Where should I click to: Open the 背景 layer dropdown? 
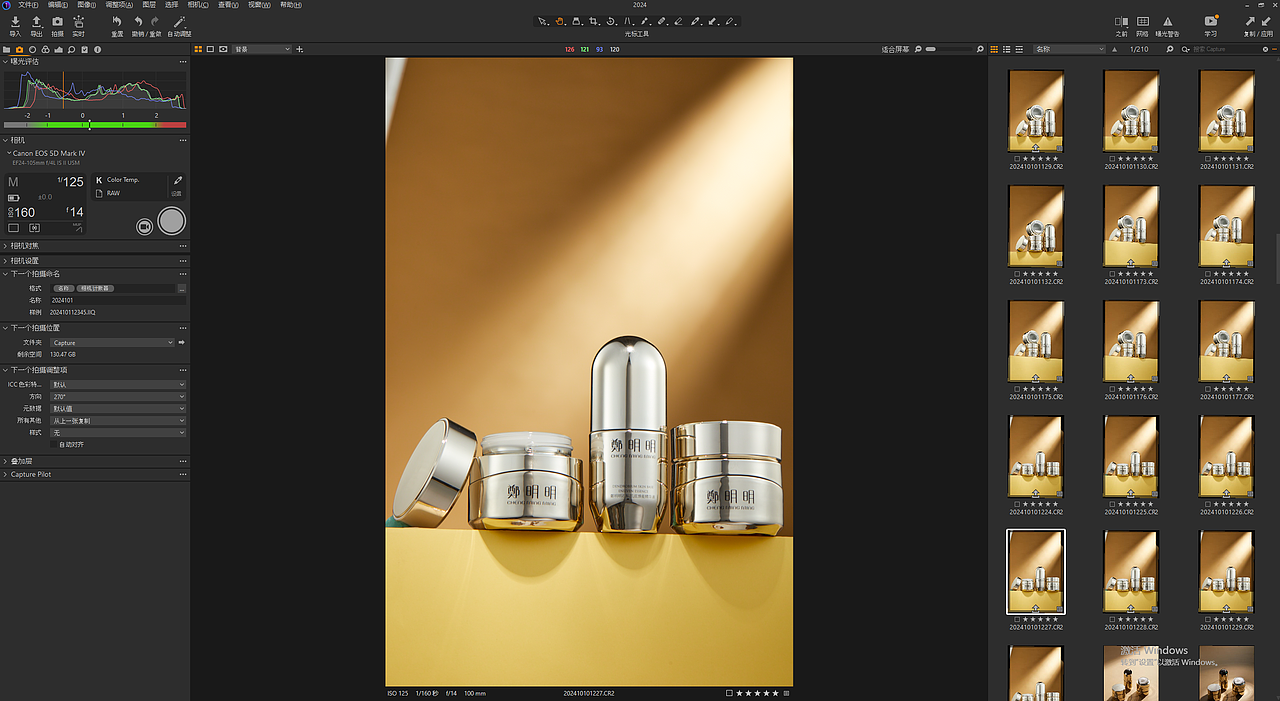click(x=262, y=49)
